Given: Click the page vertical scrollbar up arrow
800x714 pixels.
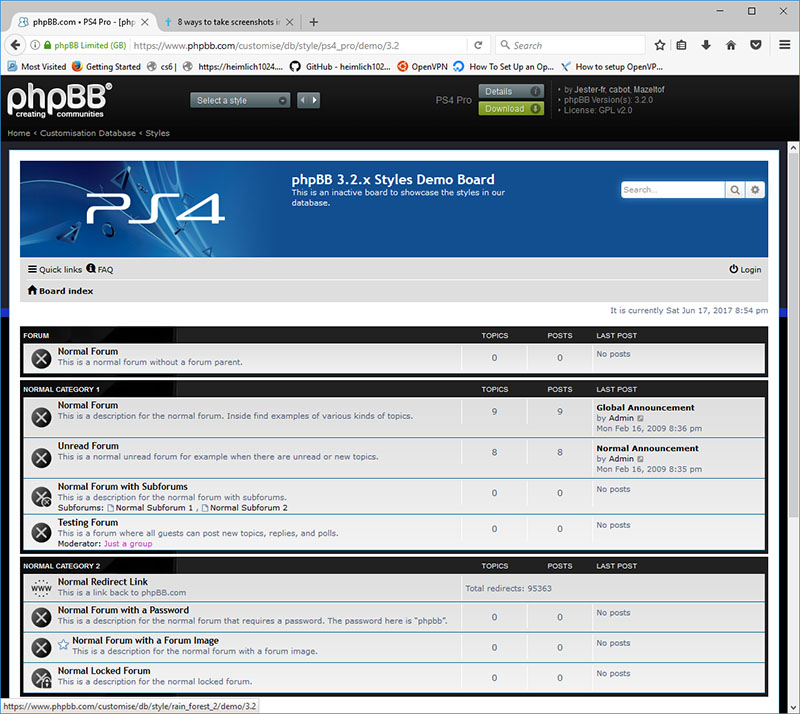Looking at the screenshot, I should click(793, 147).
